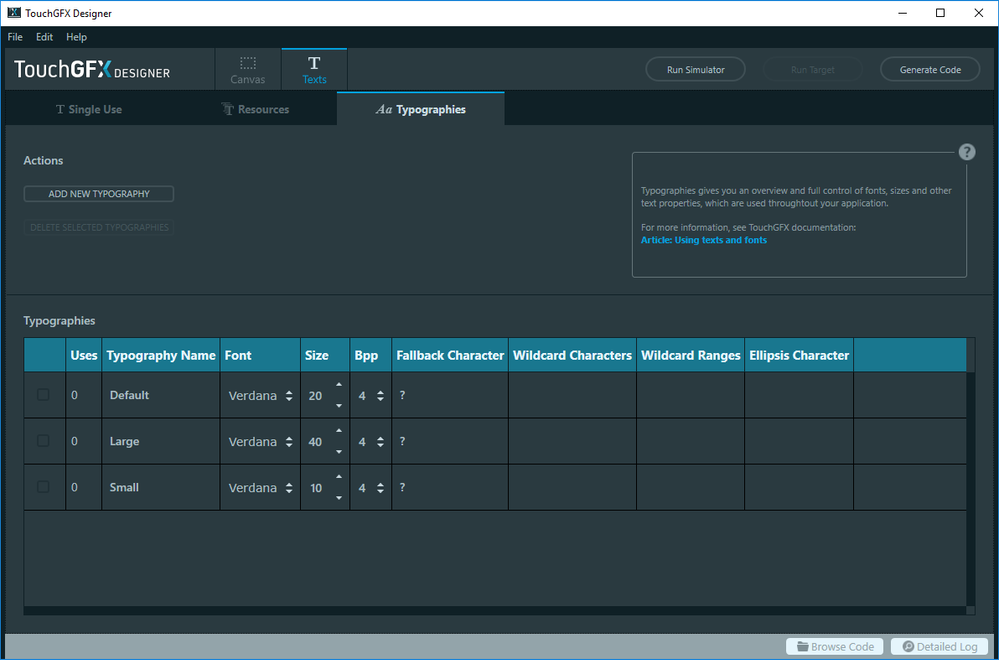Screen dimensions: 999x660
Task: Click Add New Typography button
Action: [x=99, y=194]
